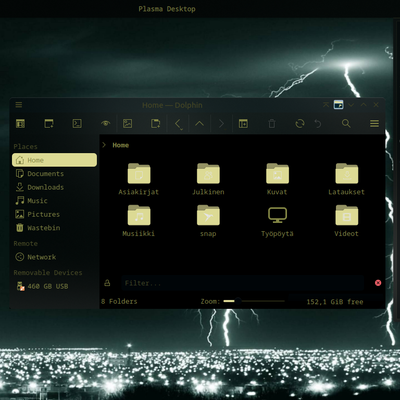Click the trash delete toolbar icon
The height and width of the screenshot is (400, 400).
coord(272,124)
